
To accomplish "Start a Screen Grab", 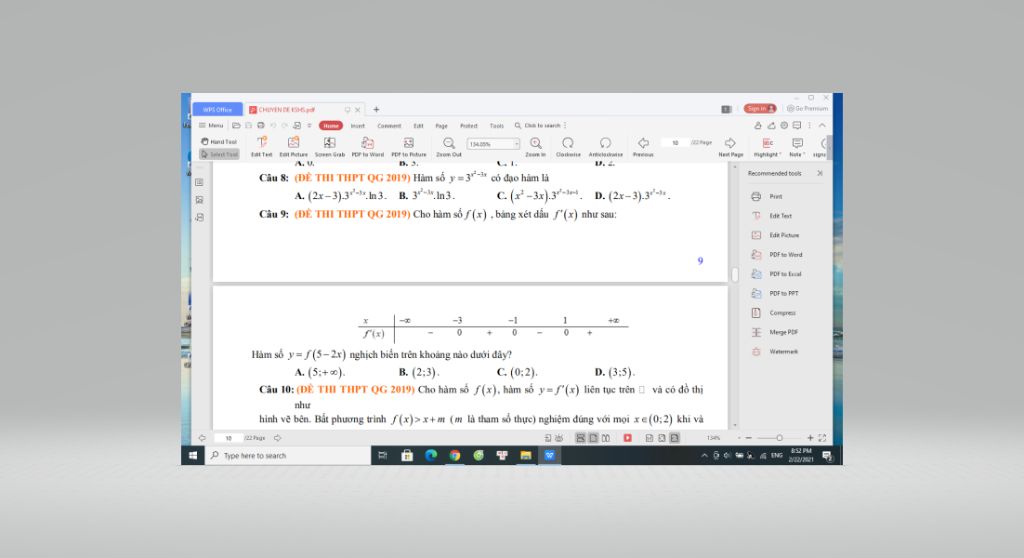I will [330, 147].
